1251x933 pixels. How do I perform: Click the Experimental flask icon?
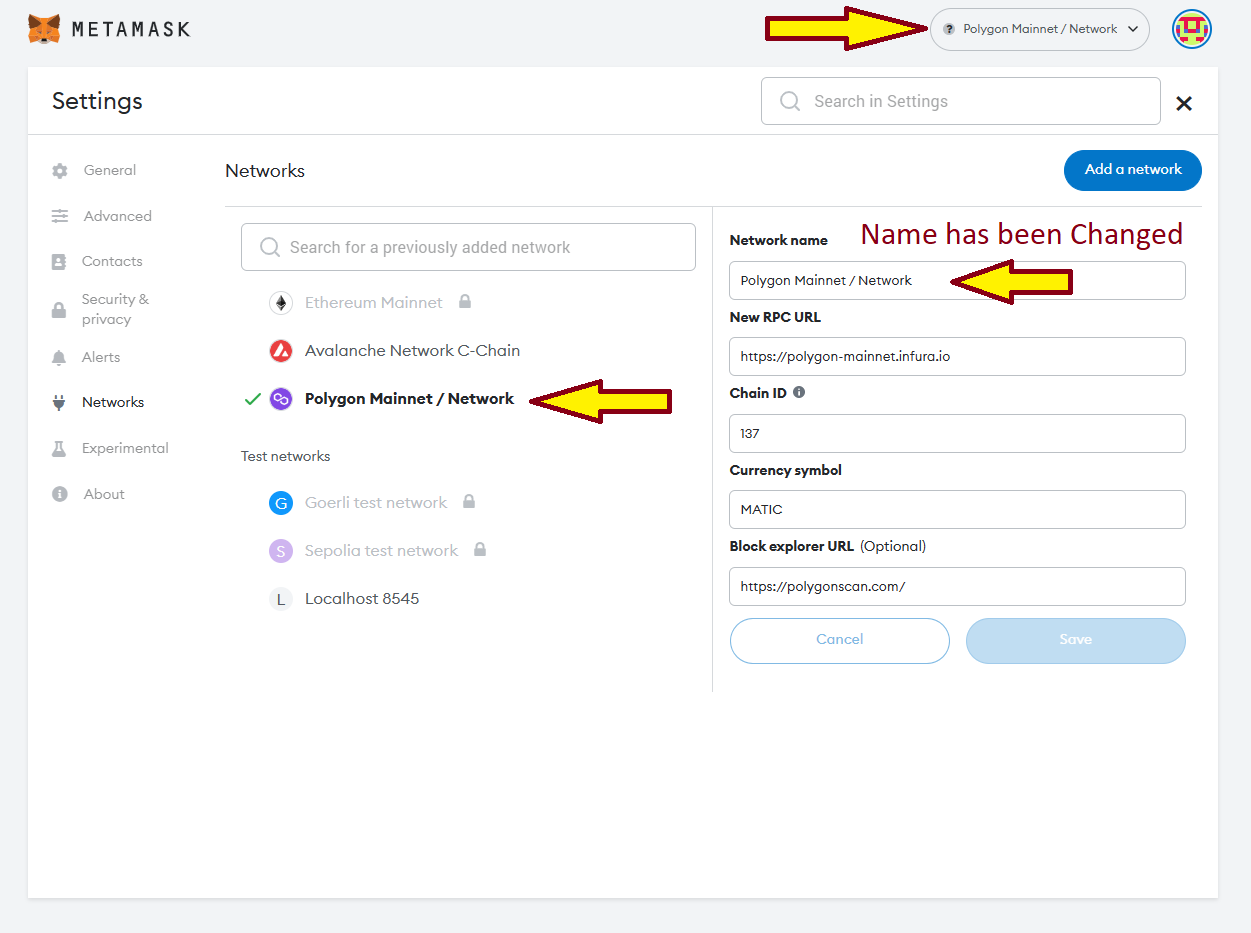pos(60,449)
